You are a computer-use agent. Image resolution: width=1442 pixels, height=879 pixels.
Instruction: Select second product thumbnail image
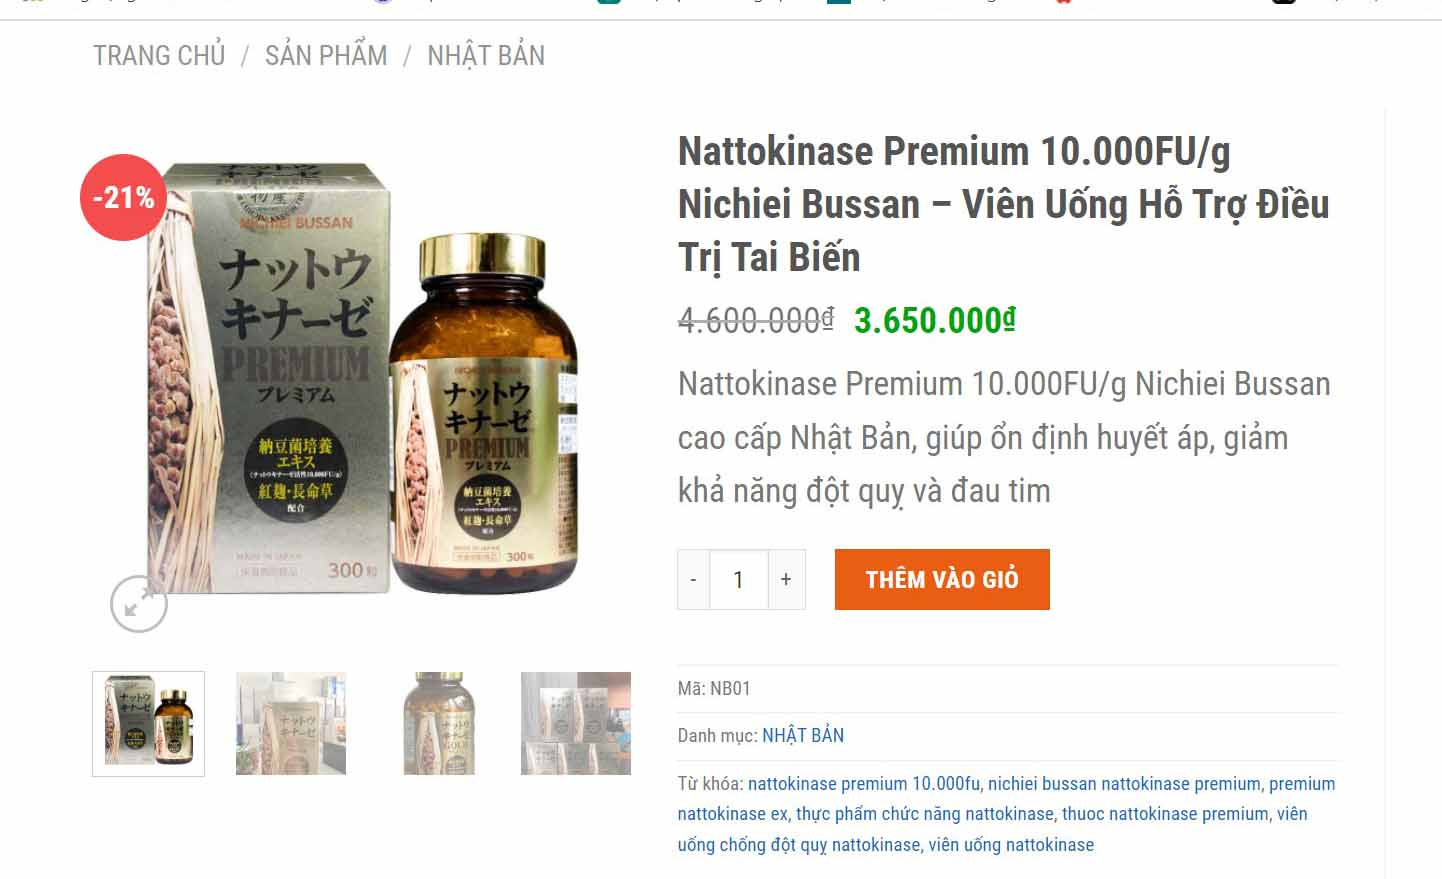coord(291,724)
